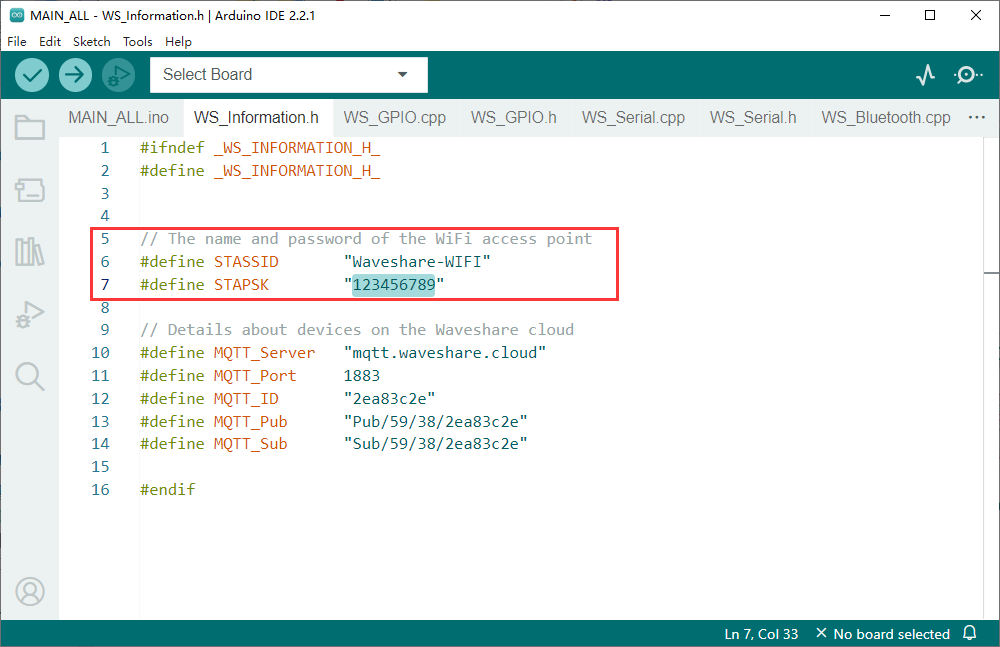Click the #ifndef _WS_INFORMATION_H_ line
The width and height of the screenshot is (1000, 647).
[x=260, y=148]
